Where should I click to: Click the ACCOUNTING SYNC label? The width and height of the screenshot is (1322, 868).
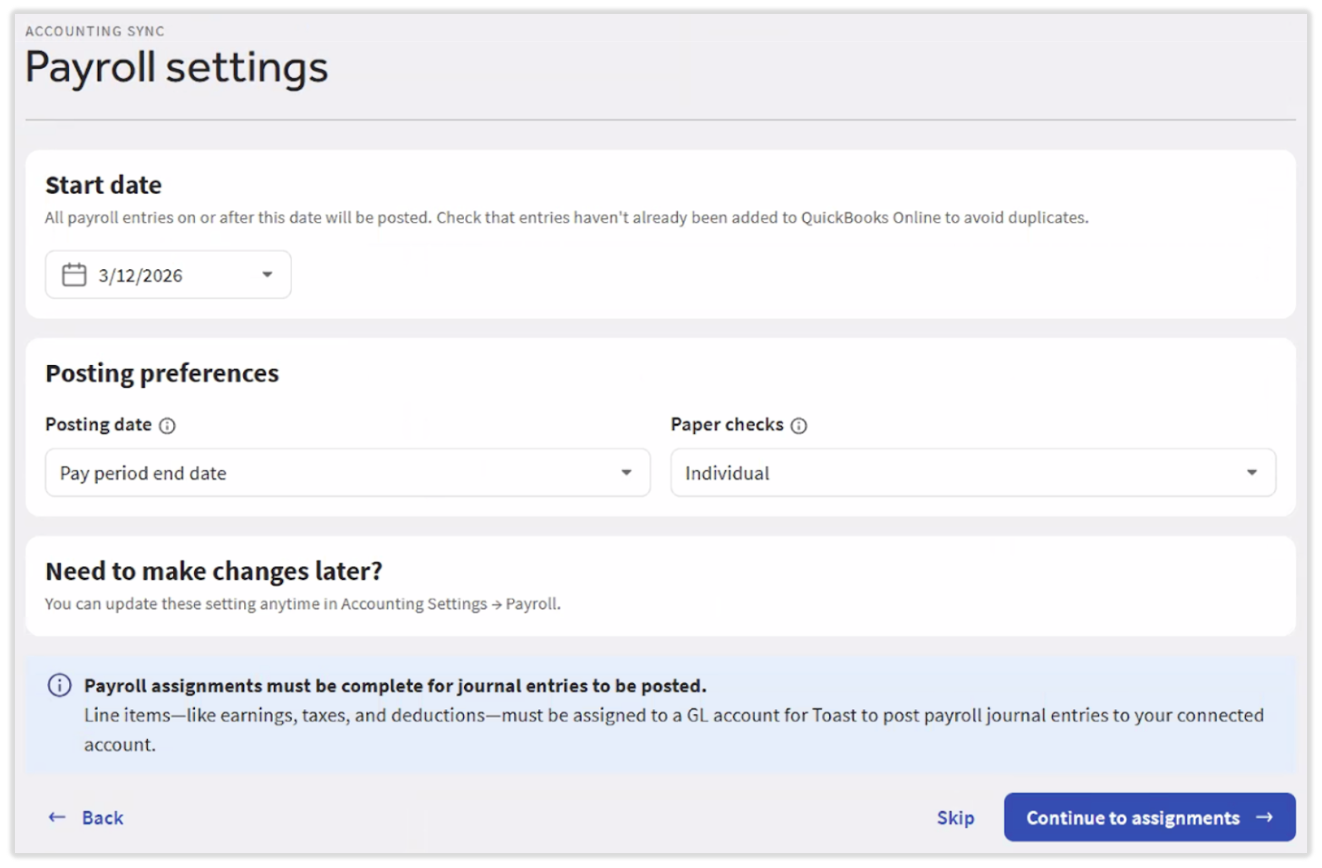[x=95, y=32]
